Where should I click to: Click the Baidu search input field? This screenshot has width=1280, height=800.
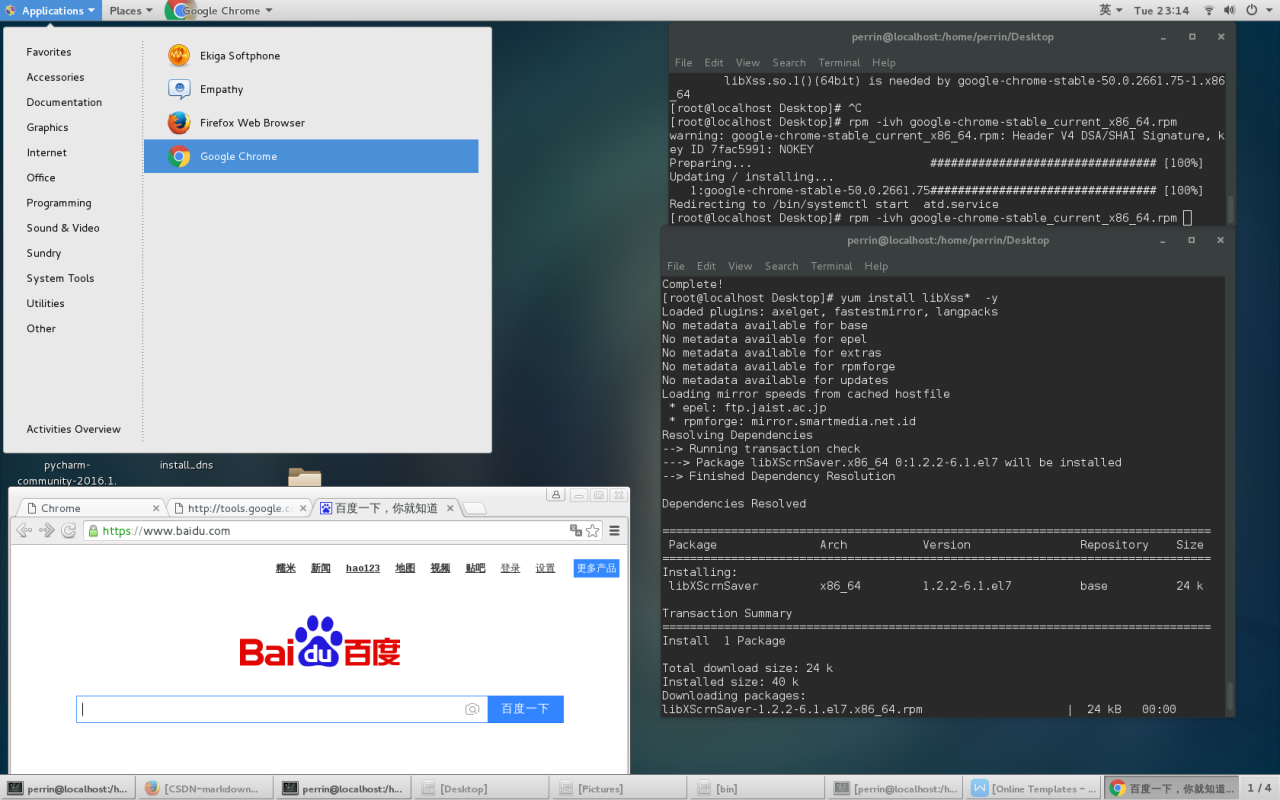point(270,709)
